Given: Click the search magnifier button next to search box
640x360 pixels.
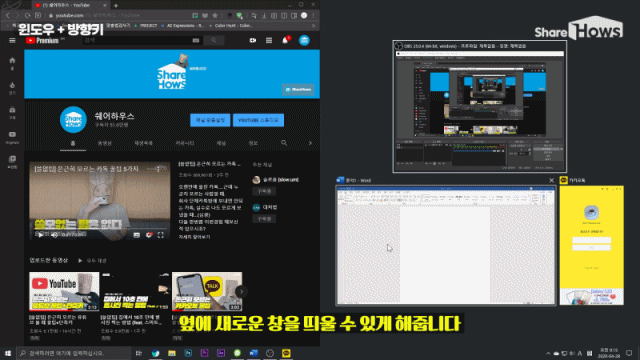Looking at the screenshot, I should [213, 40].
